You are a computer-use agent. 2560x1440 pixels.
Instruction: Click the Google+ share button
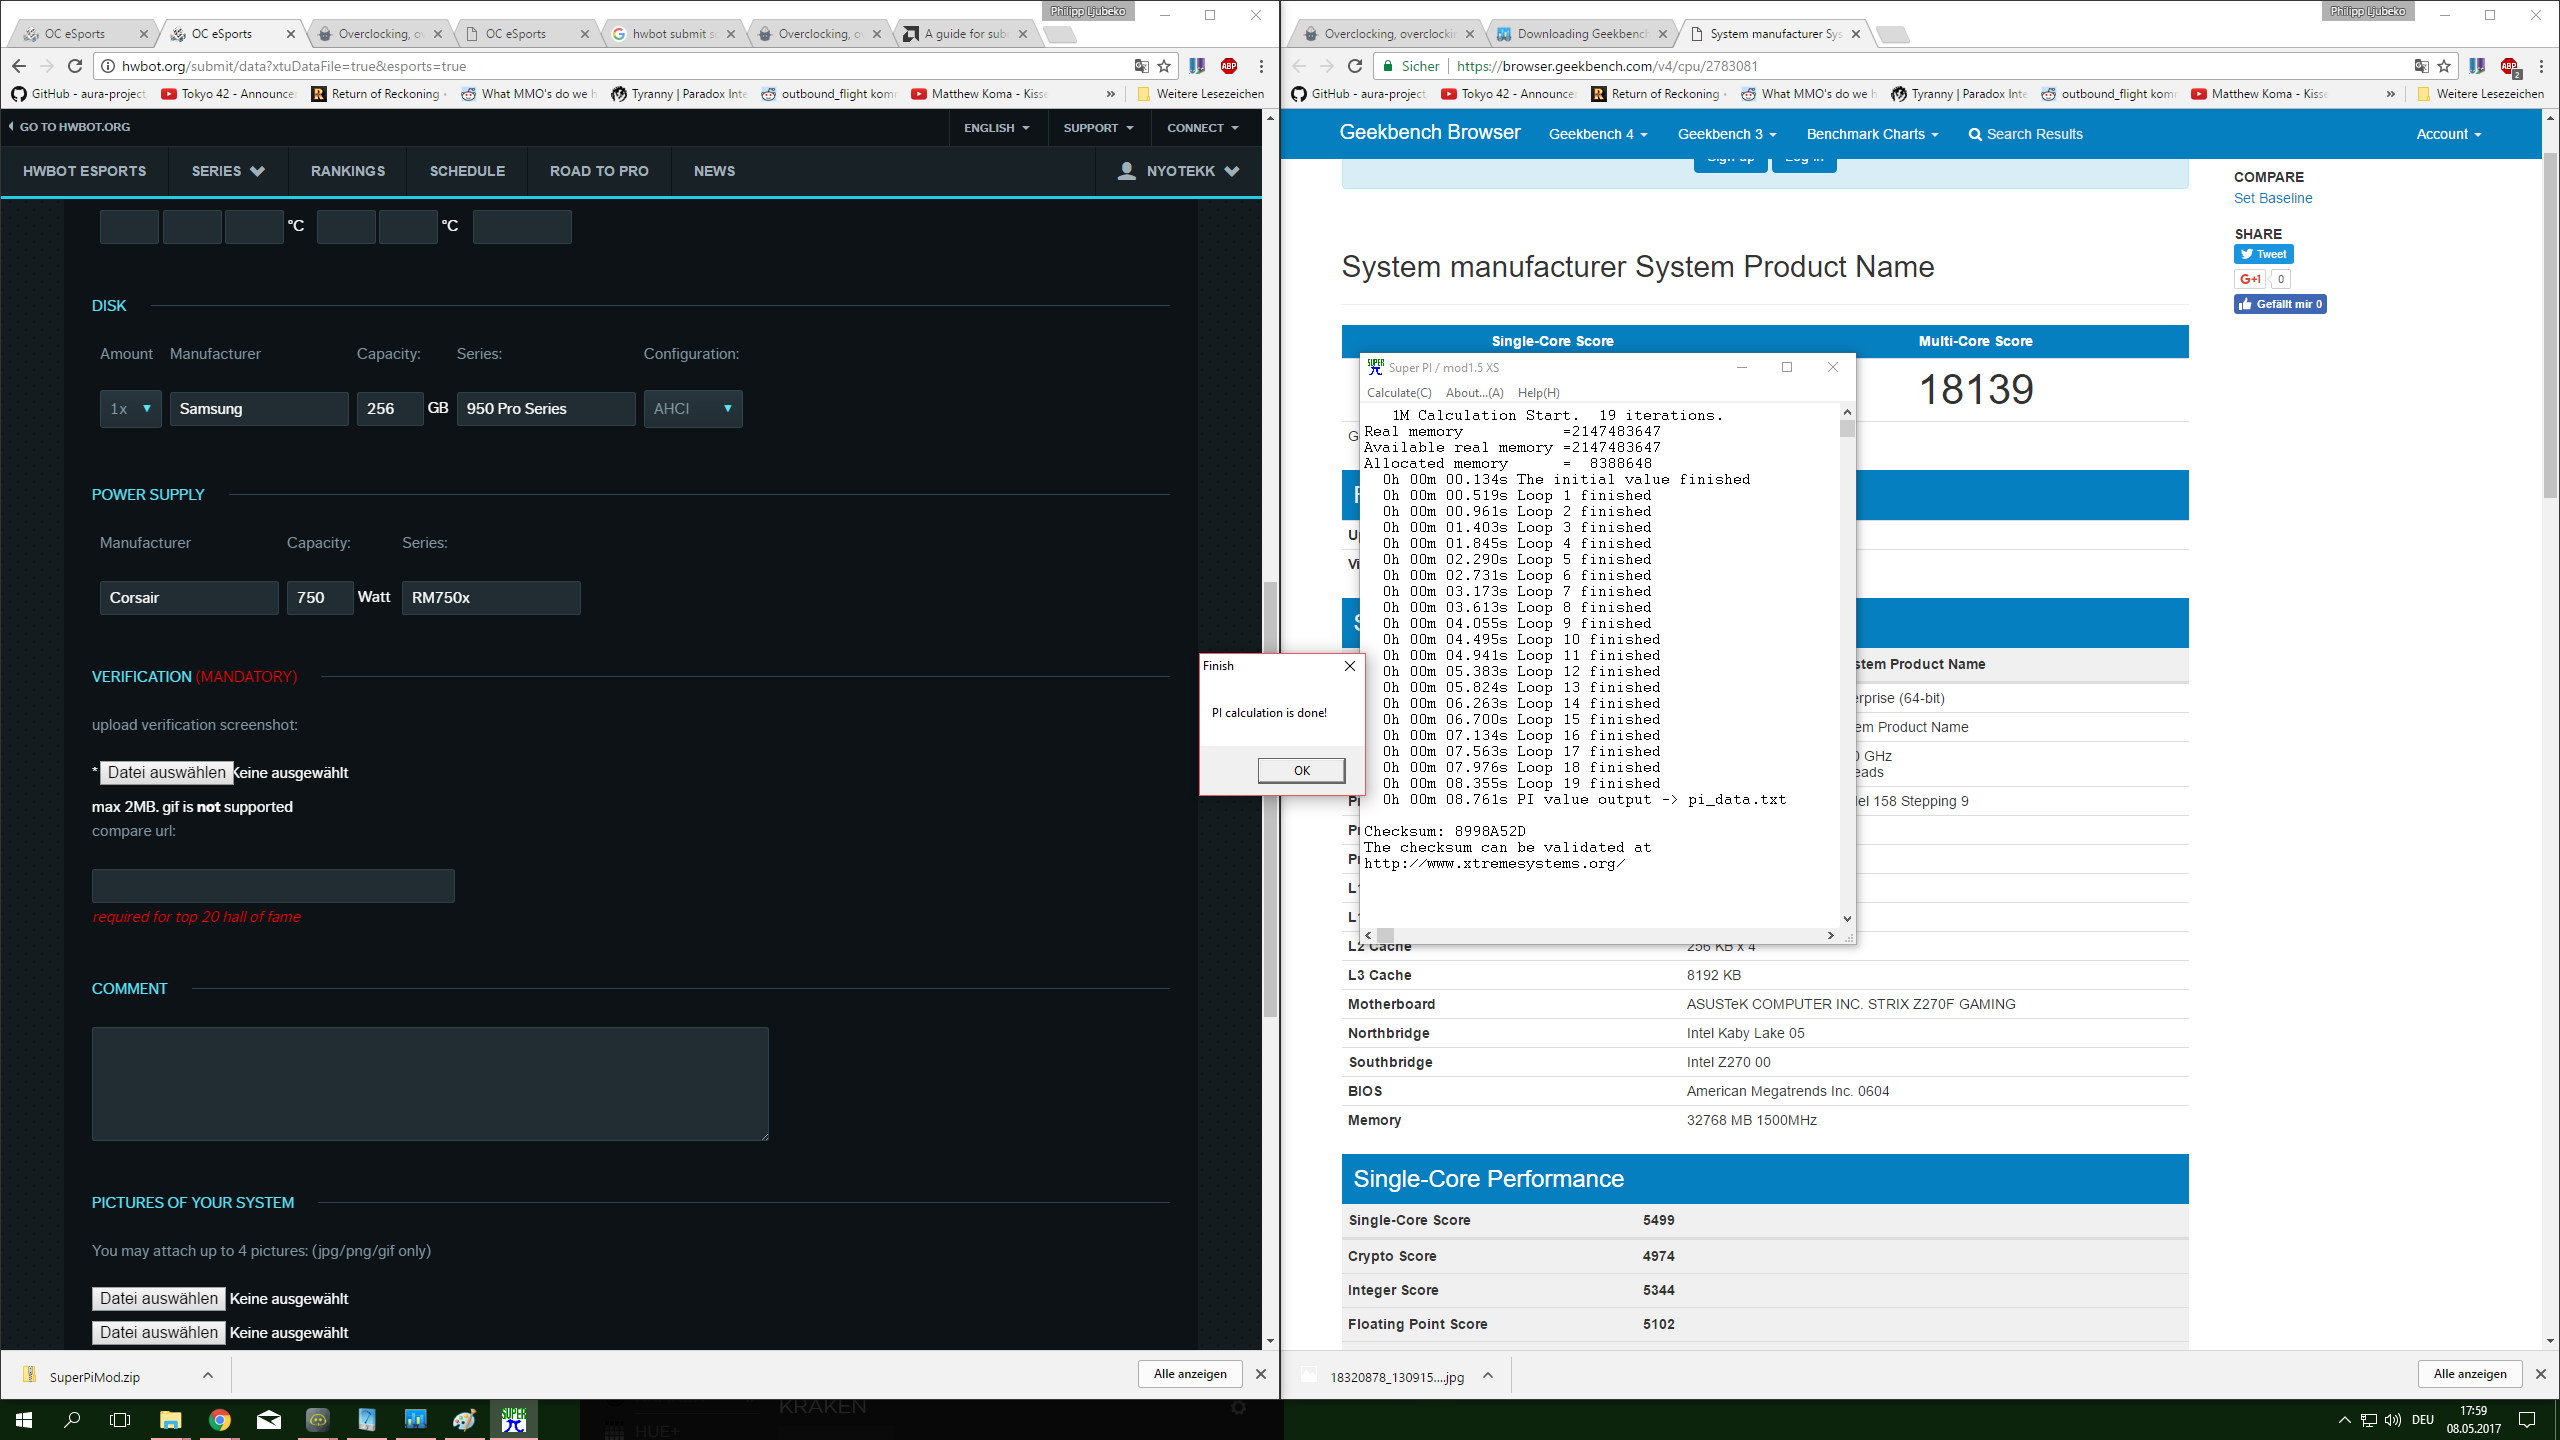click(x=2249, y=279)
